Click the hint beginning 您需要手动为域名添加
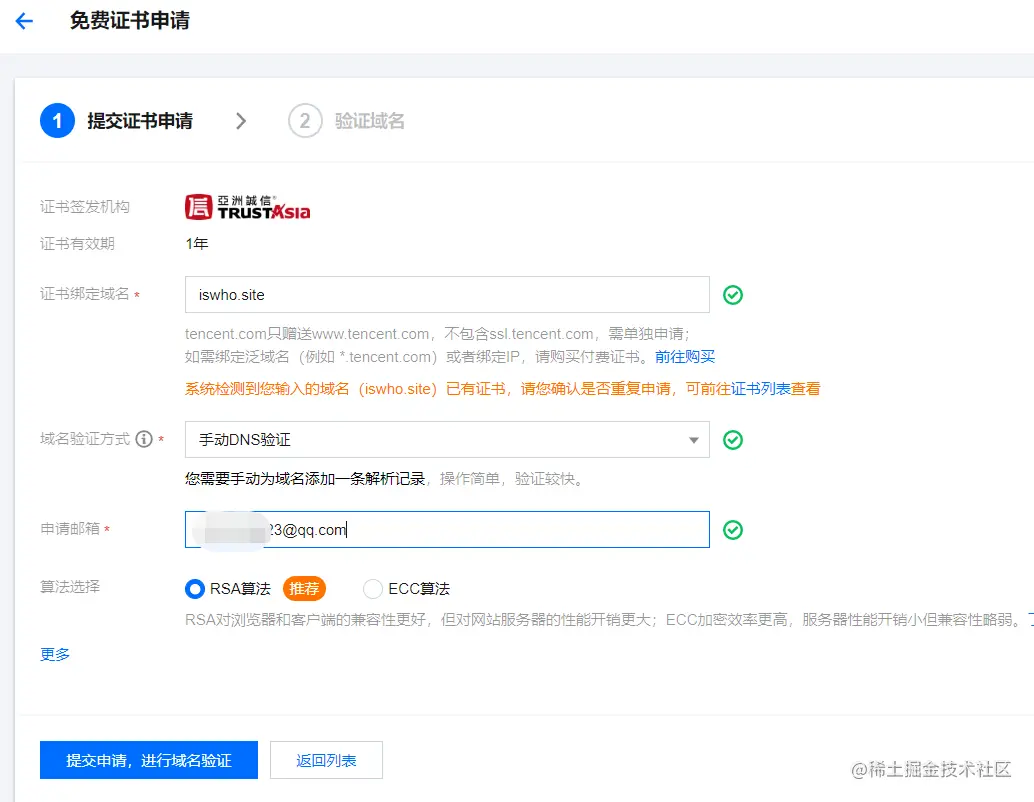Viewport: 1034px width, 802px height. 384,479
